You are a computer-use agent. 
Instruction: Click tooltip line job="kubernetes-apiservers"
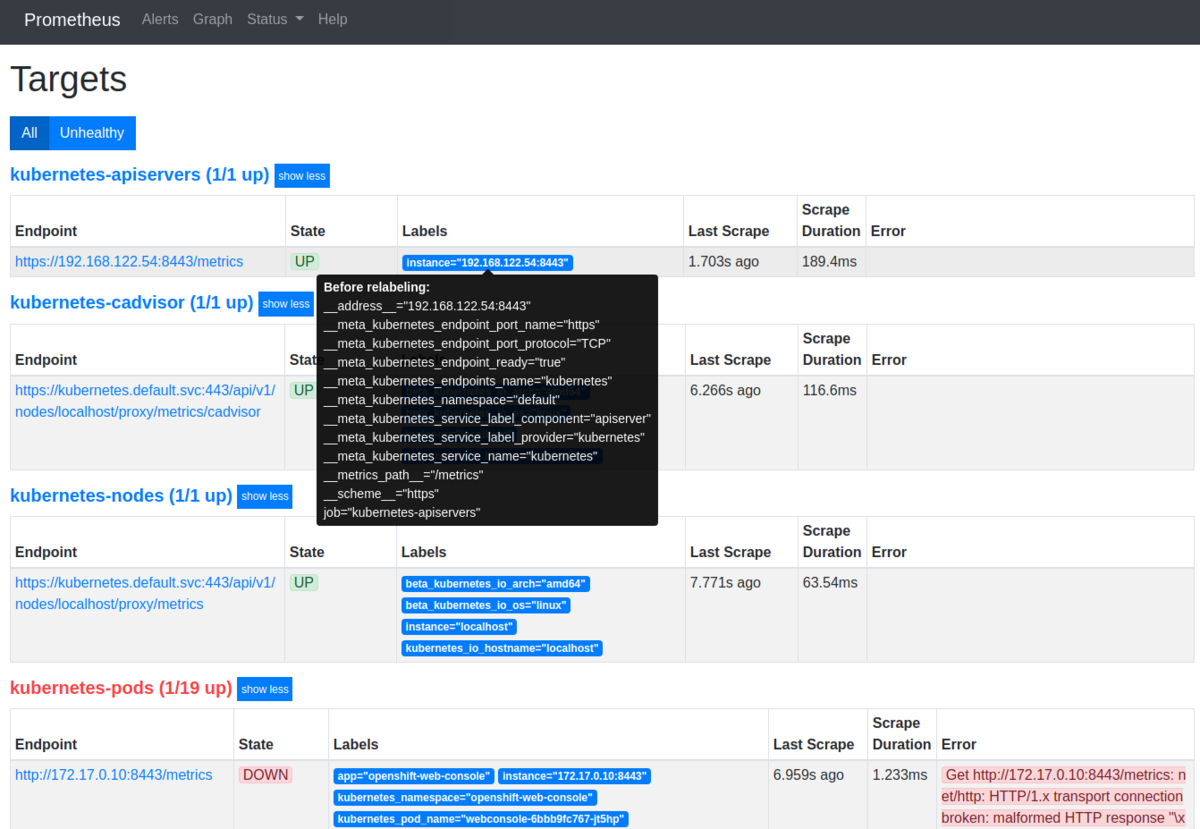(x=402, y=512)
